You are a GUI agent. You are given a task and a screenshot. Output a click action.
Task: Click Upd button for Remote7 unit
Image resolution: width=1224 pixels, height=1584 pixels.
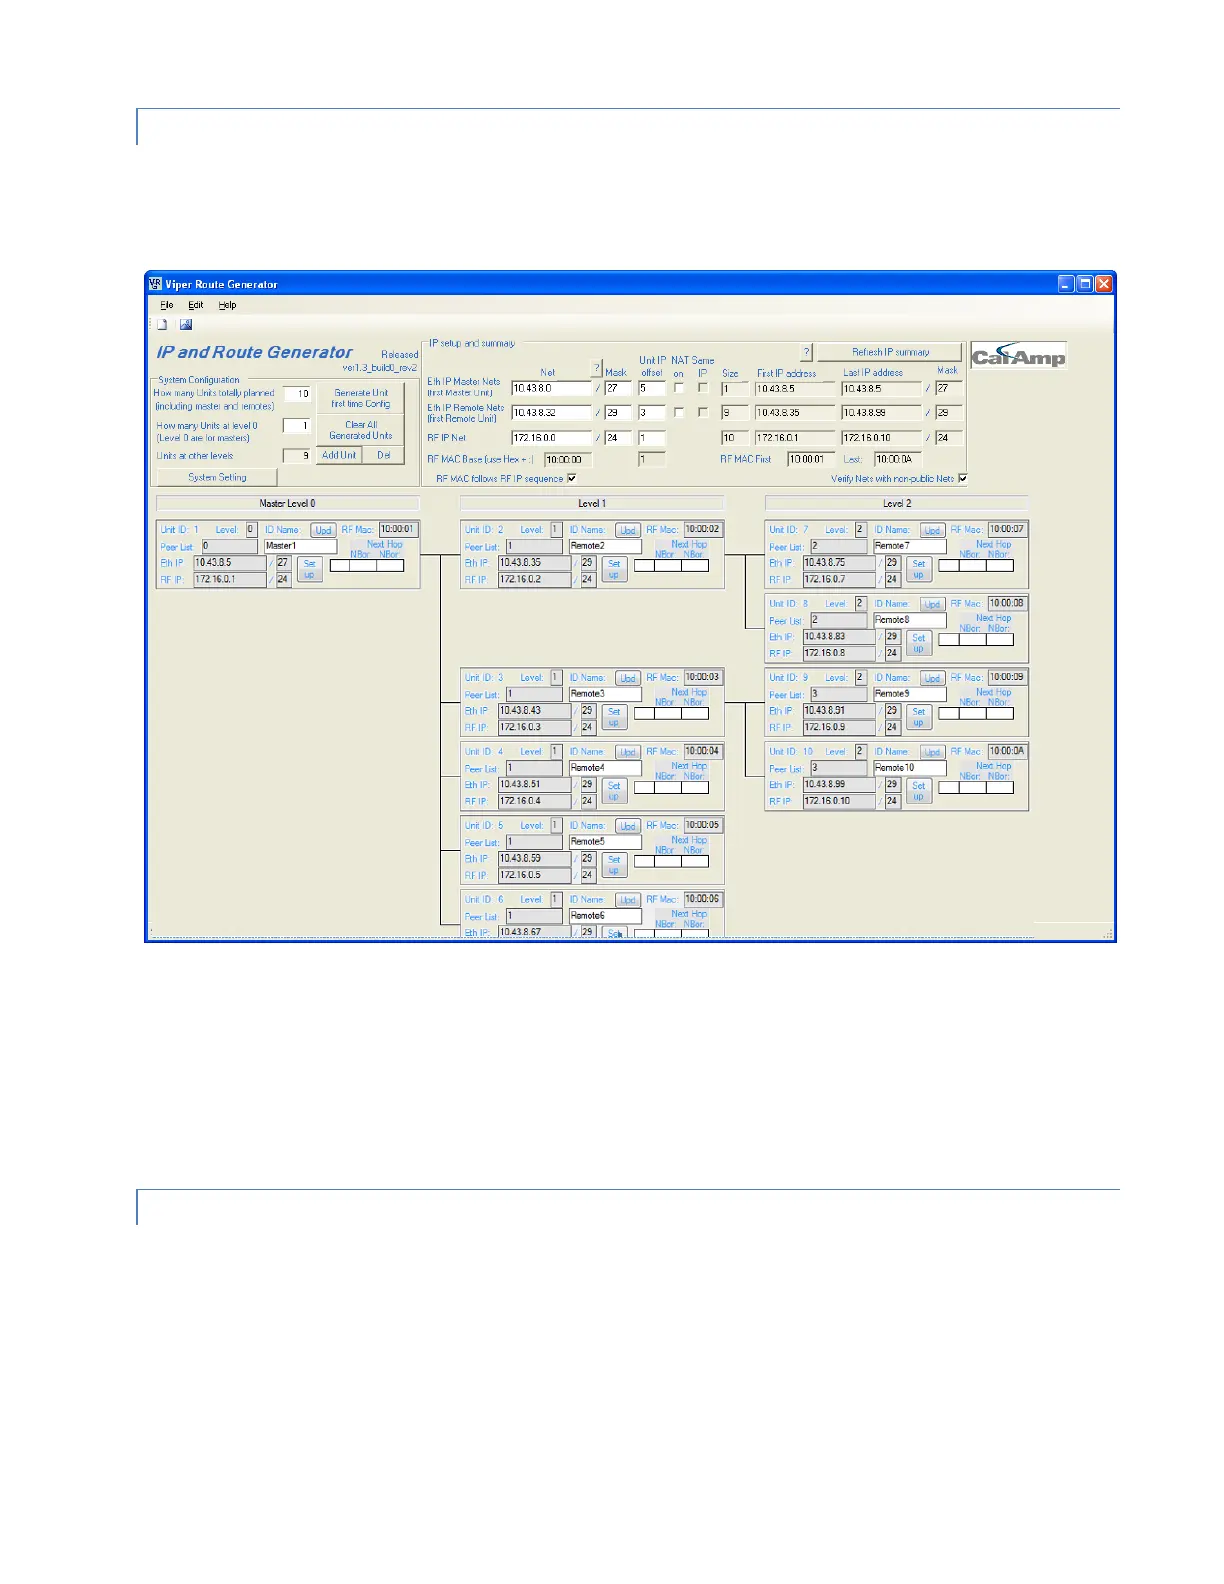click(x=932, y=530)
